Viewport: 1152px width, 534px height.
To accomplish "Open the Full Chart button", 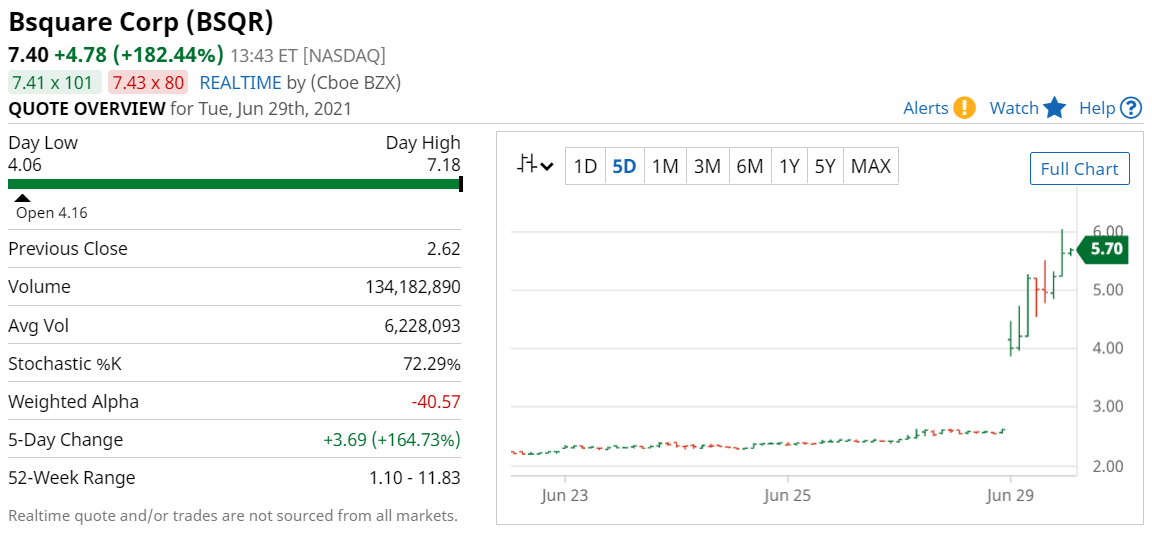I will pos(1079,169).
